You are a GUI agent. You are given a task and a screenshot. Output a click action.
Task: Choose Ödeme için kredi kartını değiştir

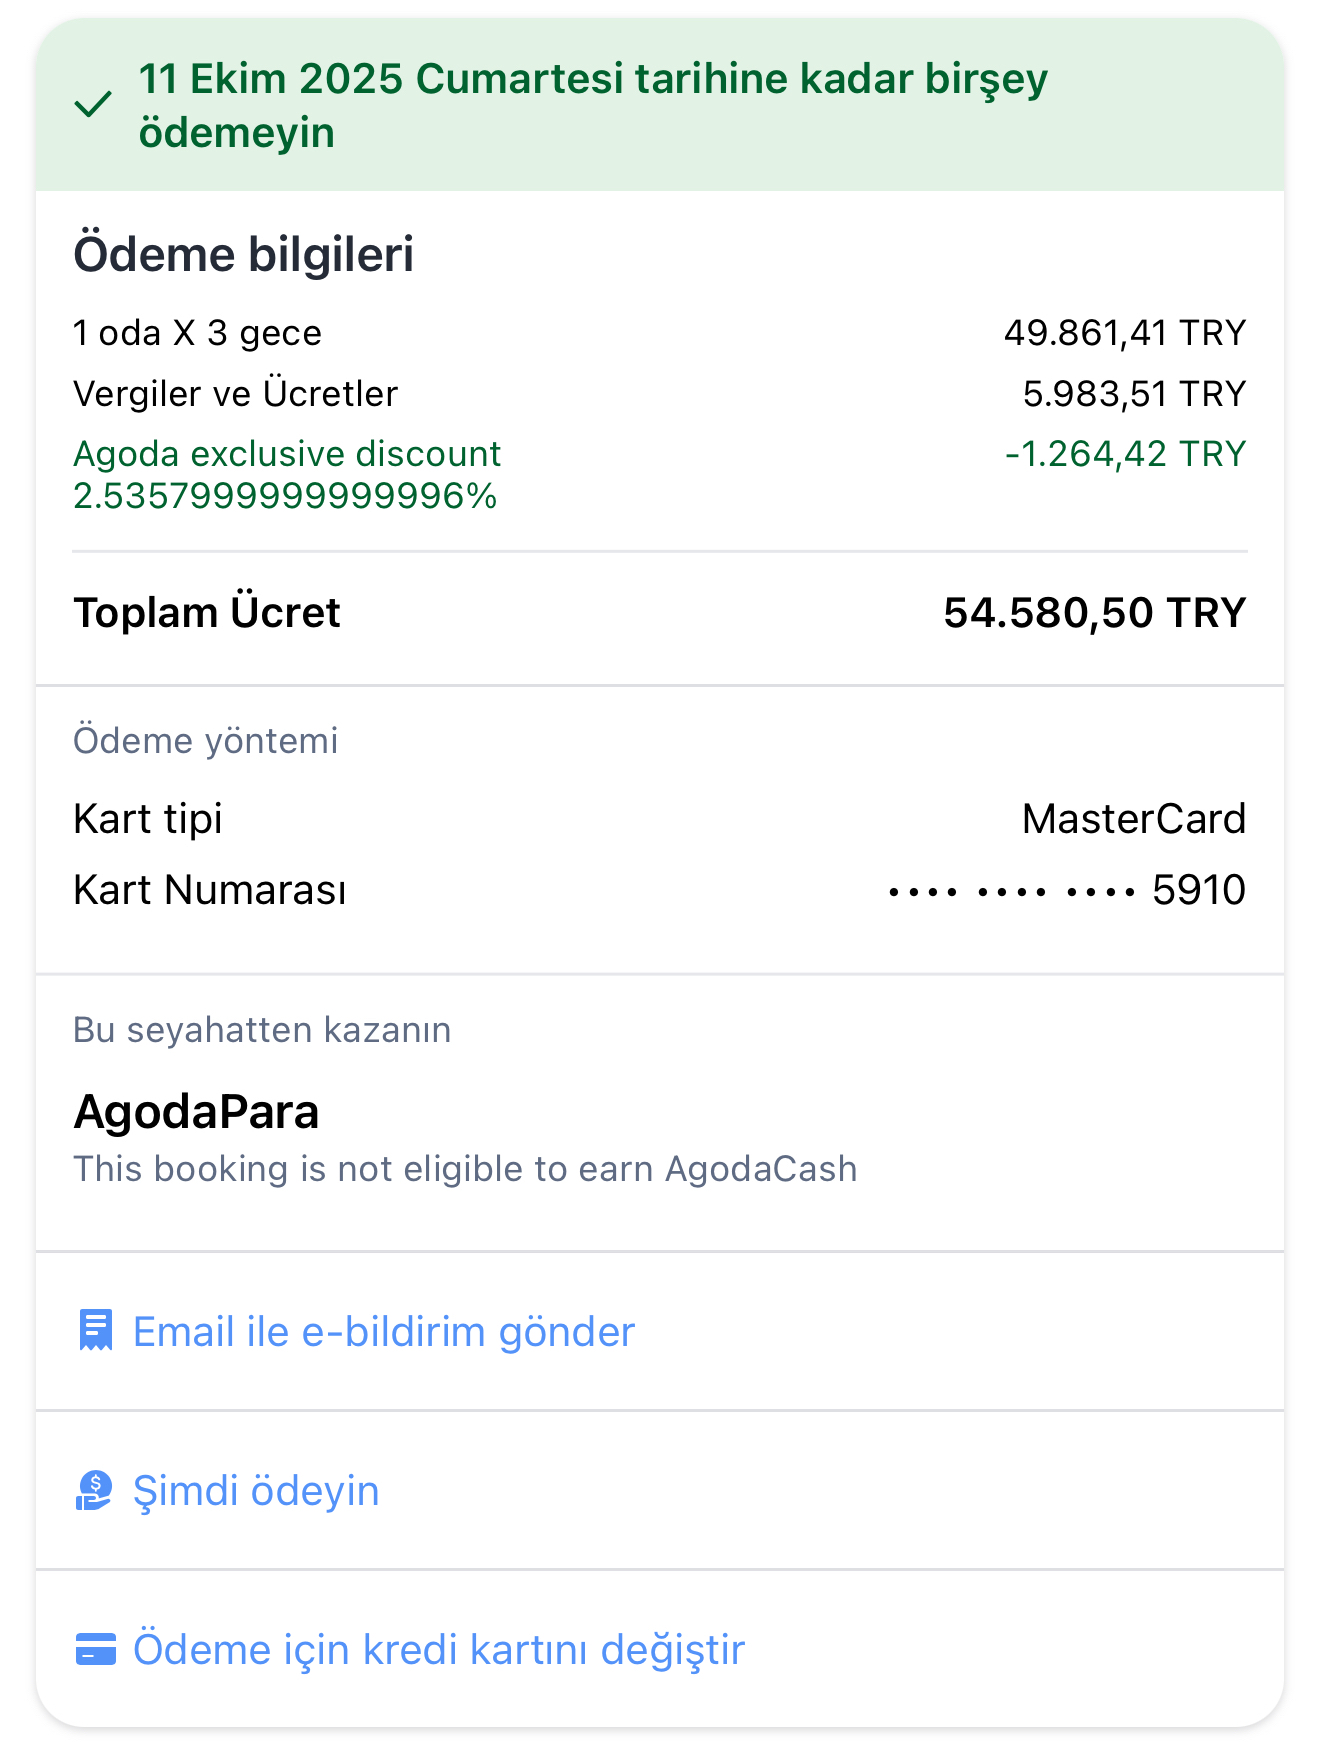pos(439,1649)
